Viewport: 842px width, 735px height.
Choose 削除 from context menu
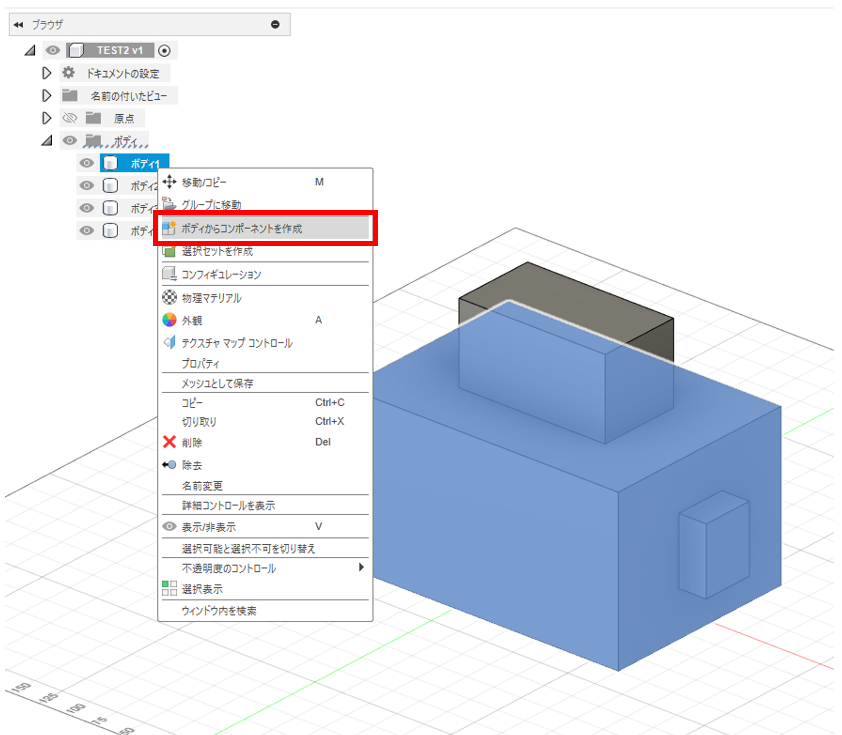265,442
